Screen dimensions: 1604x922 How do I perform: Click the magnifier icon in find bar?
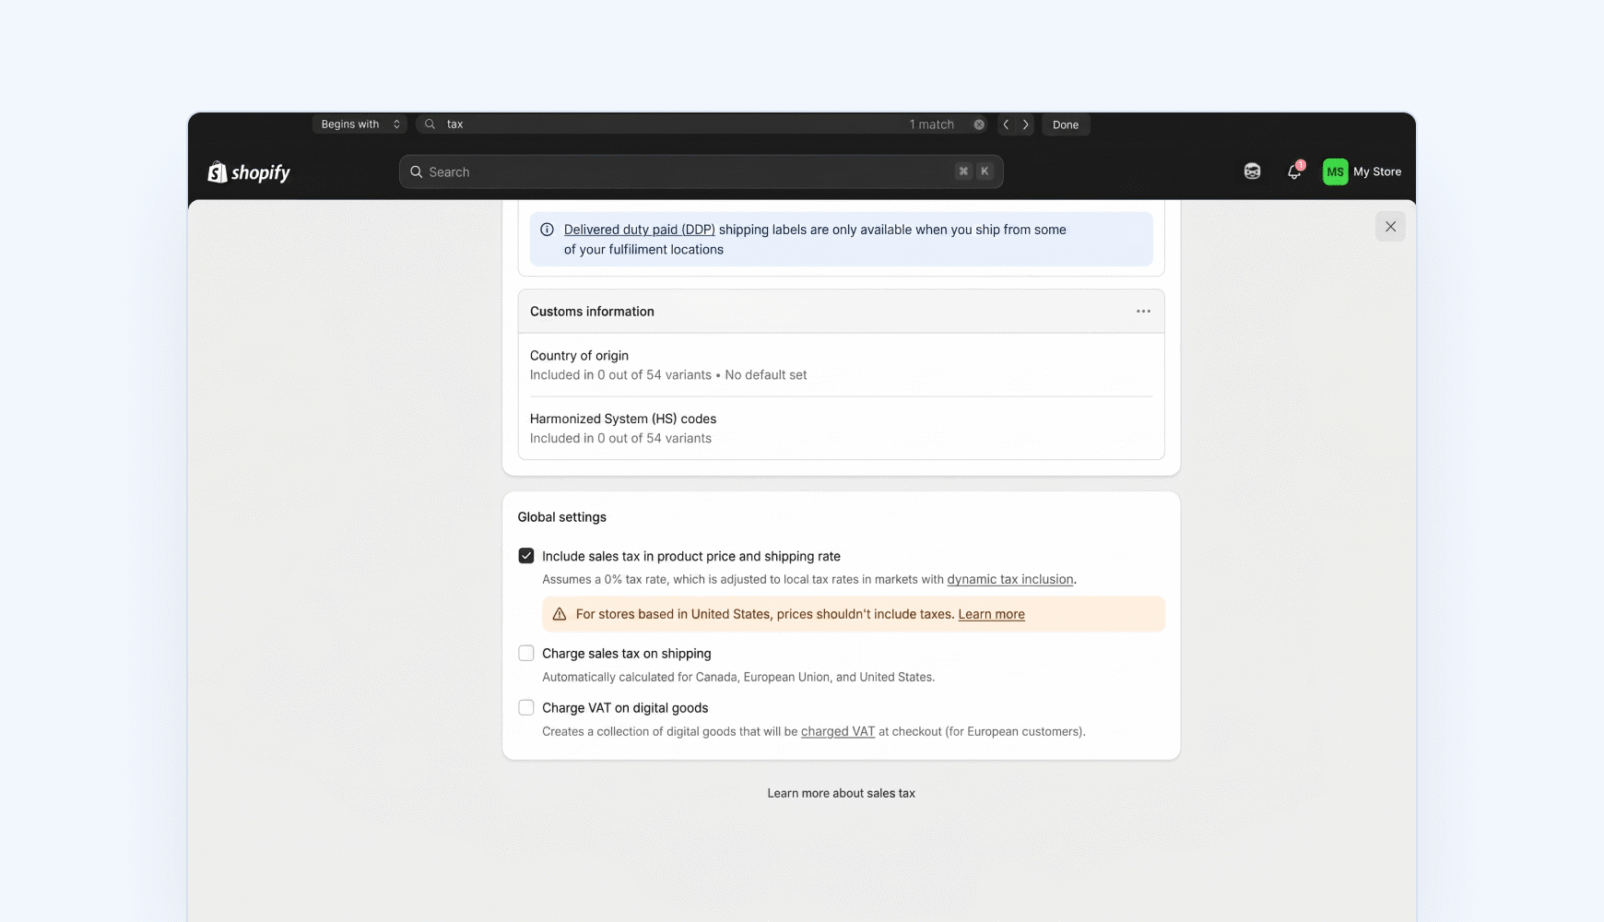(x=430, y=125)
